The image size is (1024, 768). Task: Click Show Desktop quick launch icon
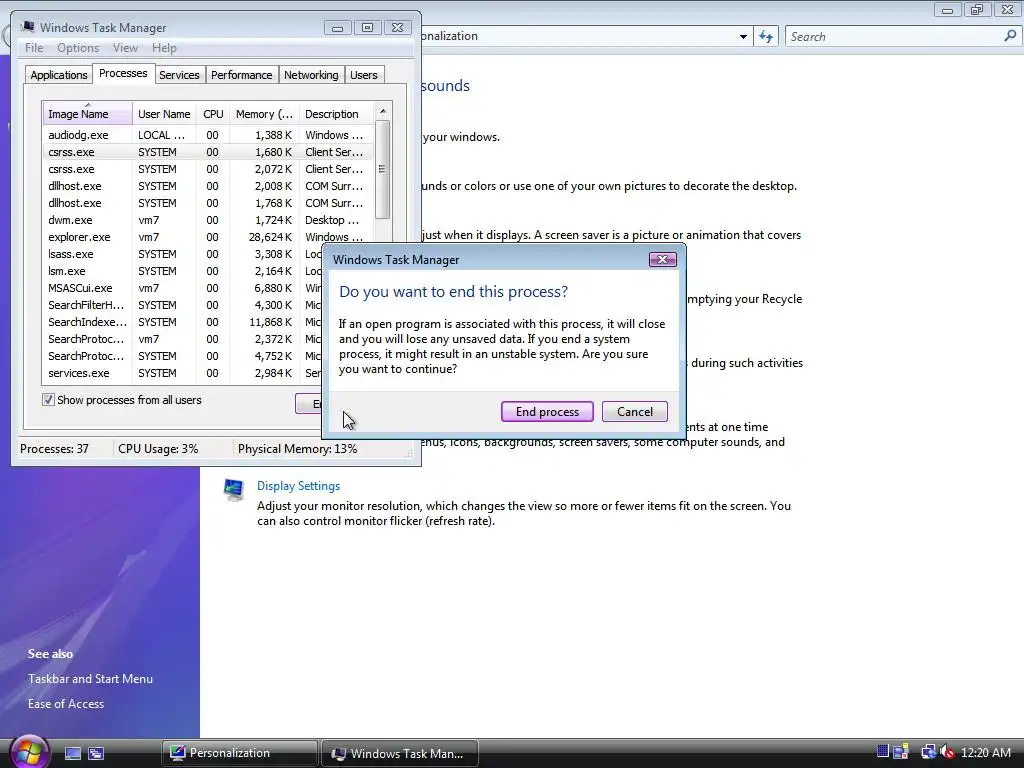[72, 754]
